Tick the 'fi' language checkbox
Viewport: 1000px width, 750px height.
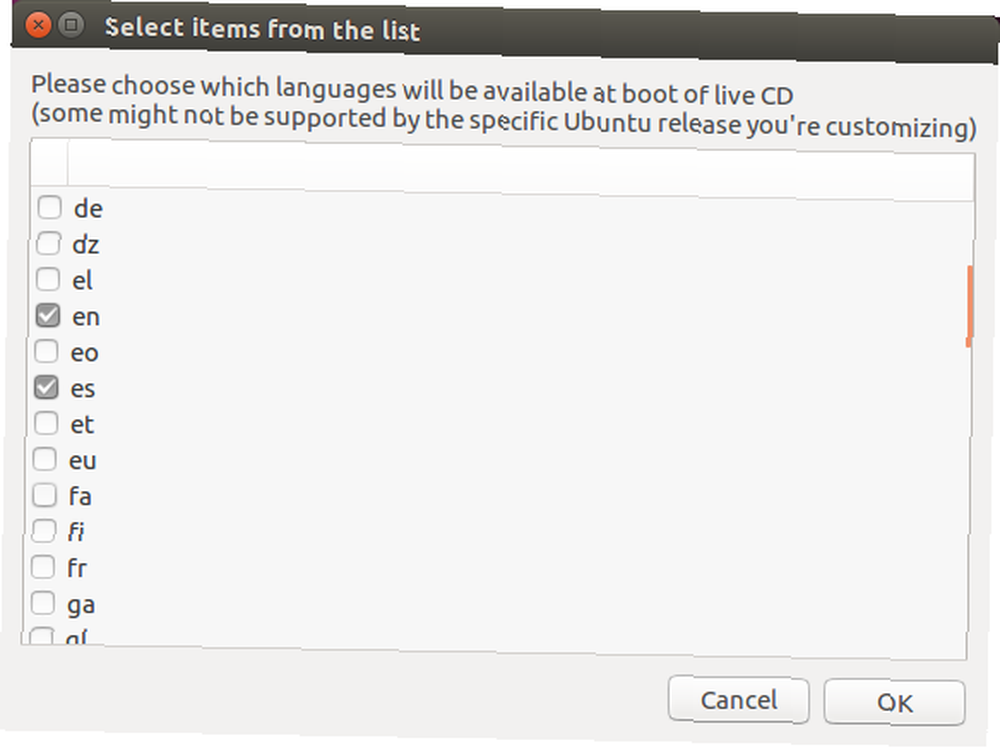[x=43, y=531]
